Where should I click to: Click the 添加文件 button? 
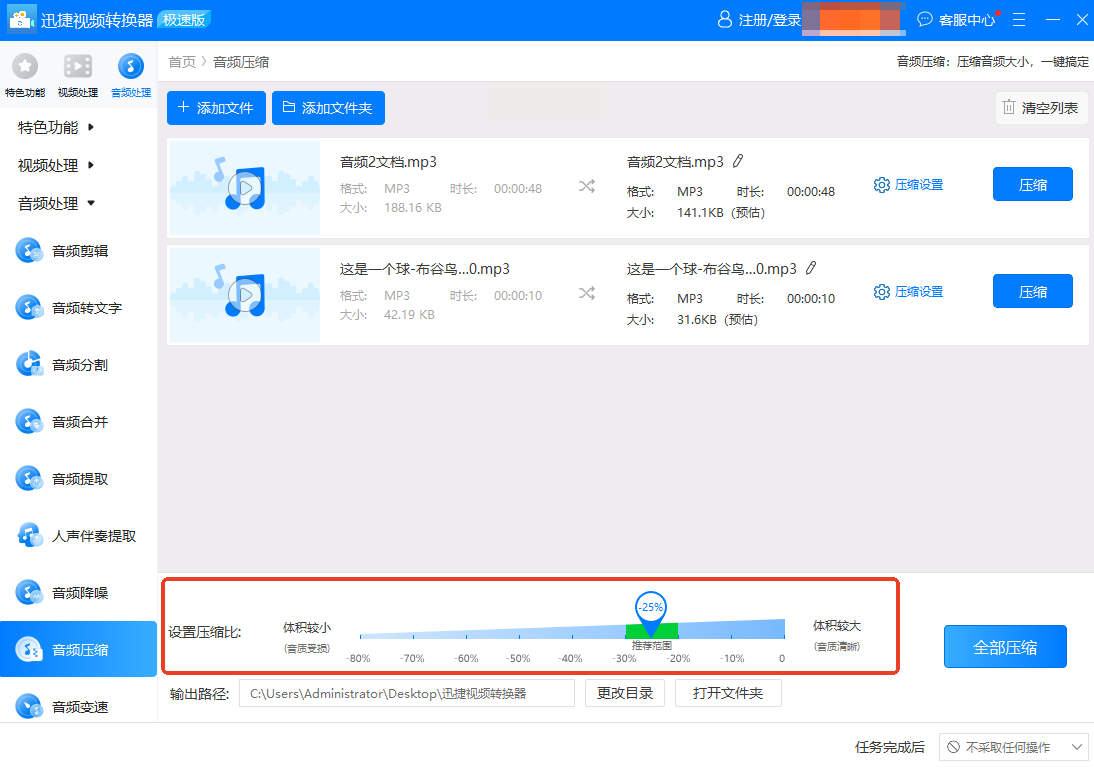pyautogui.click(x=216, y=107)
